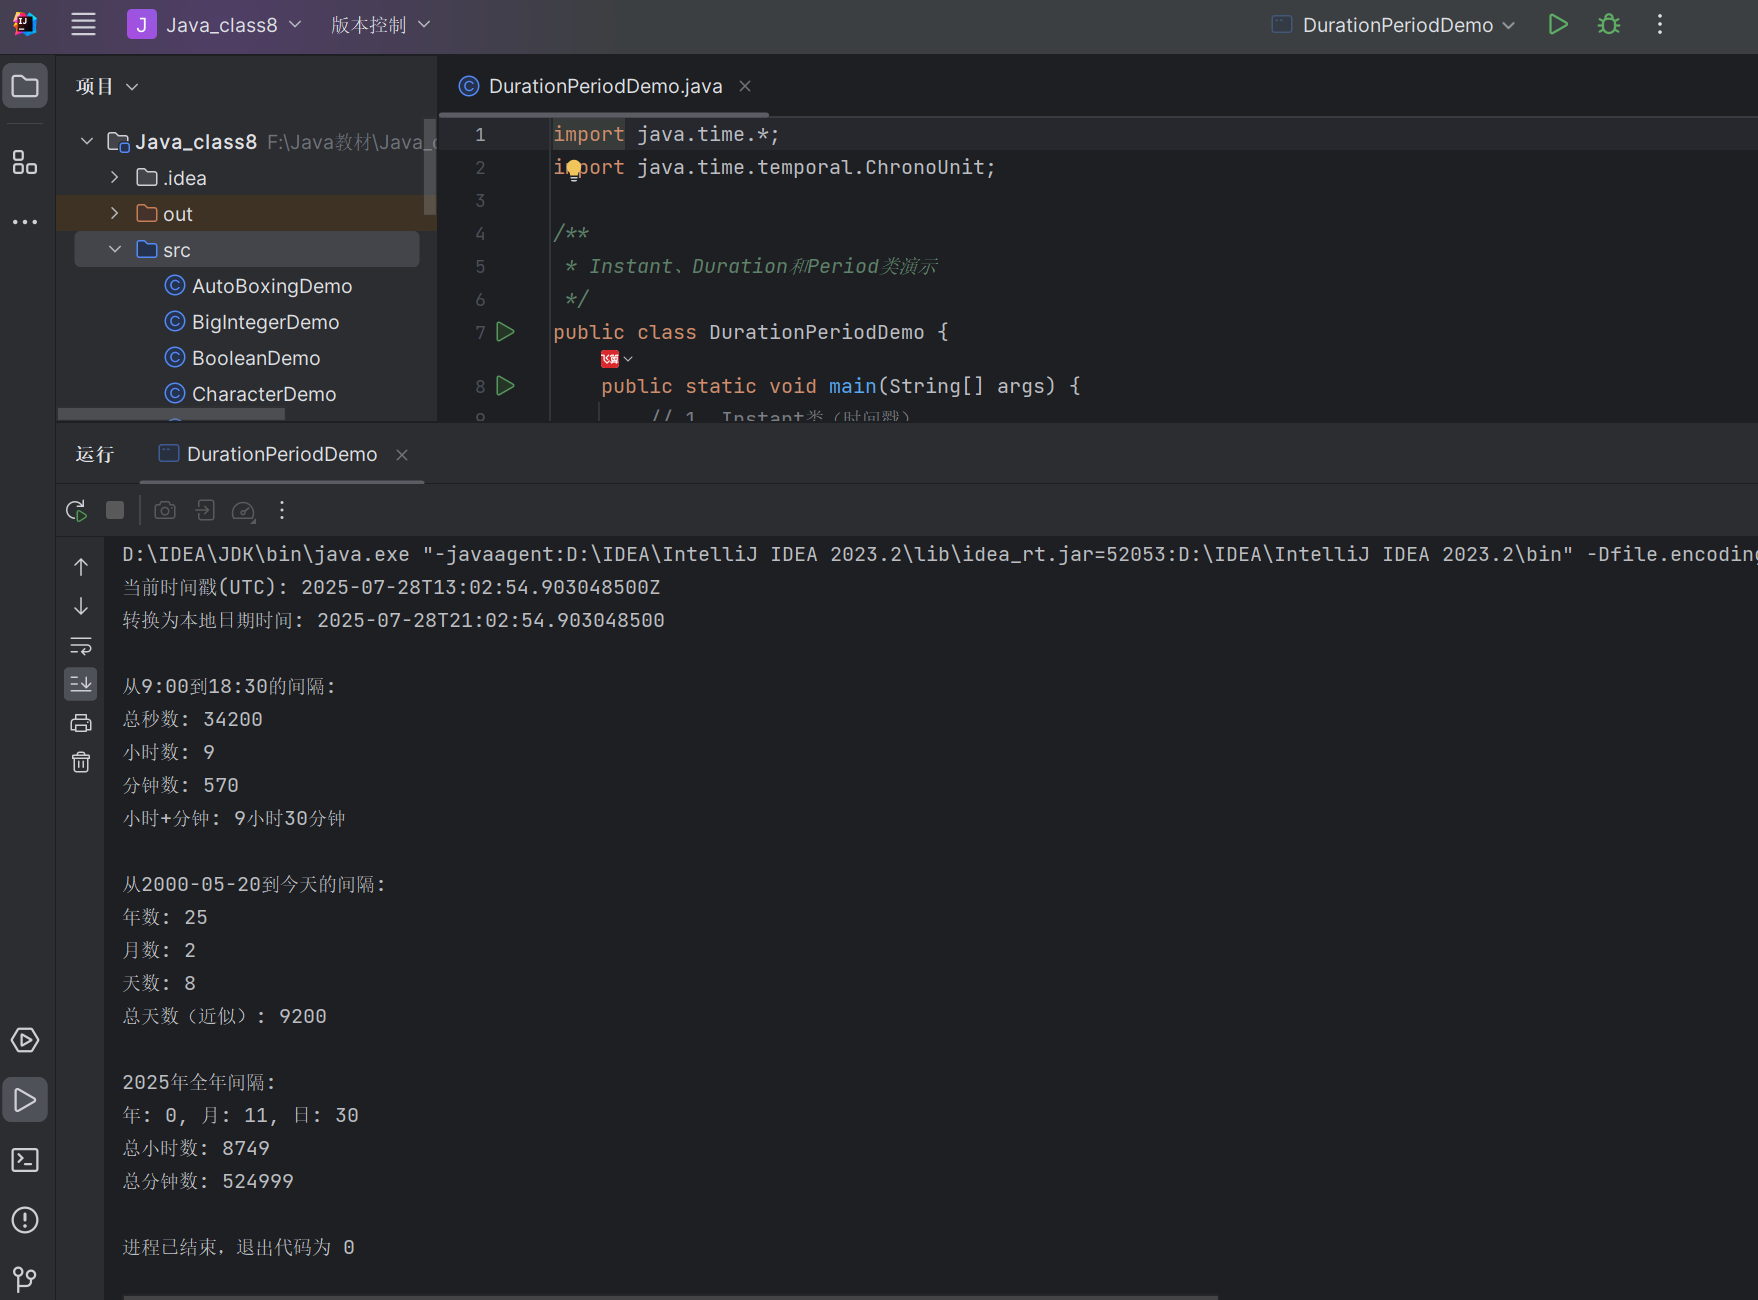Clear console output with trash icon
The width and height of the screenshot is (1758, 1300).
81,763
